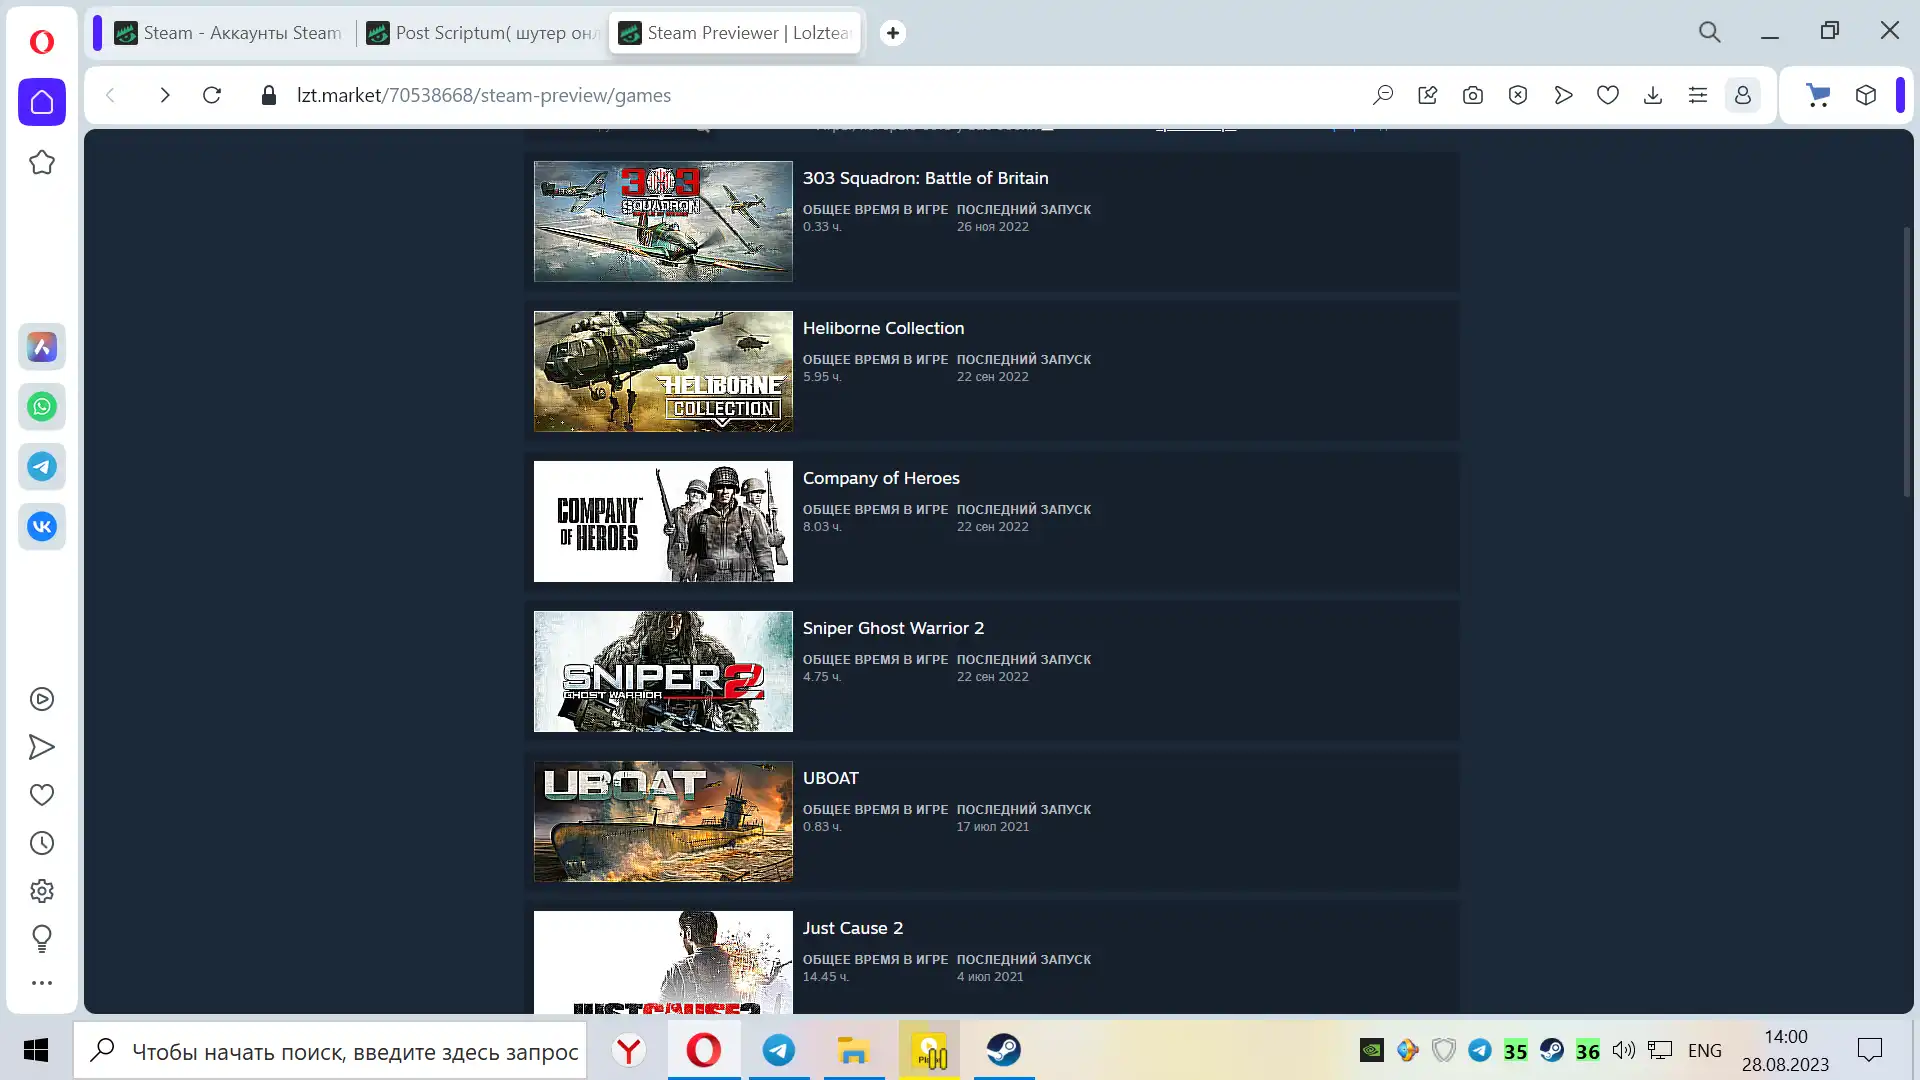Open Aria AI sidebar icon
1920x1080 pixels.
tap(42, 347)
